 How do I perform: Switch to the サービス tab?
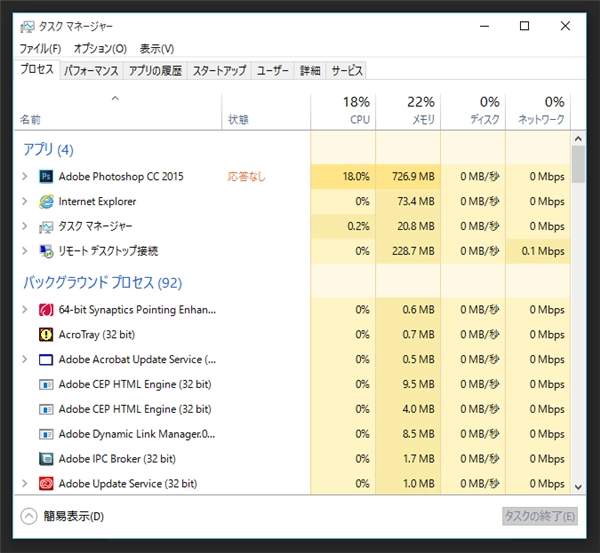pyautogui.click(x=347, y=71)
